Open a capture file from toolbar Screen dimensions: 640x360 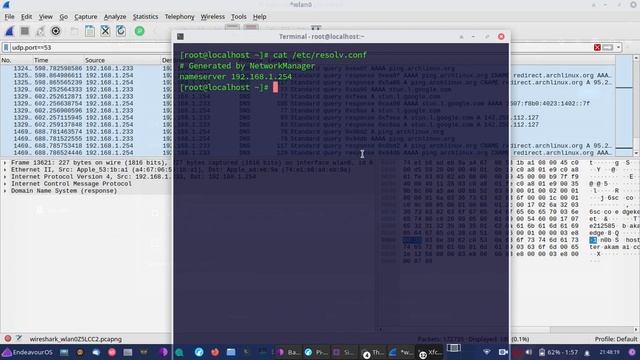74,31
